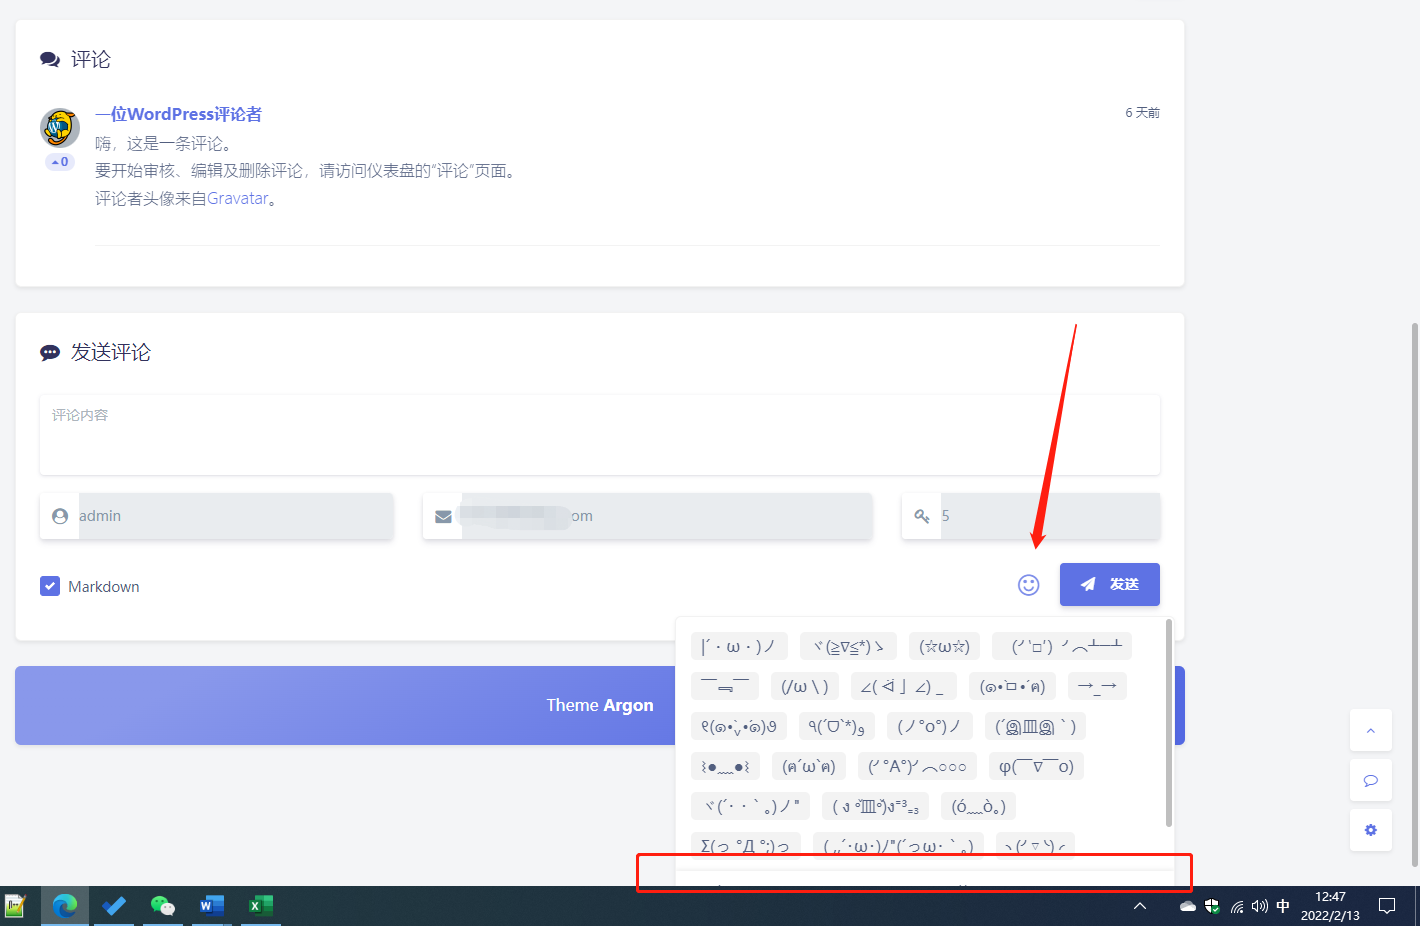Click the taskbar clock showing 12:47
Screen dimensions: 1420x926
click(x=1330, y=906)
